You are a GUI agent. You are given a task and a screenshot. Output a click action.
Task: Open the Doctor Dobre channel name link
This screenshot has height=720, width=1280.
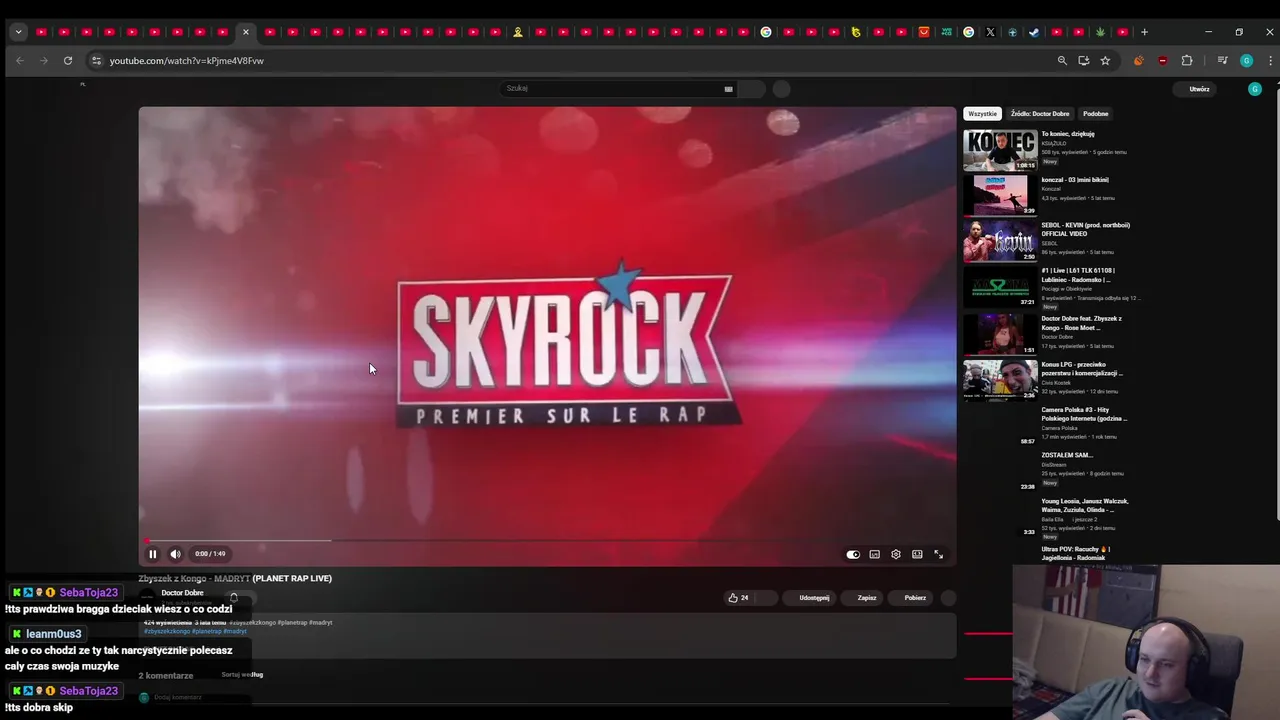182,593
